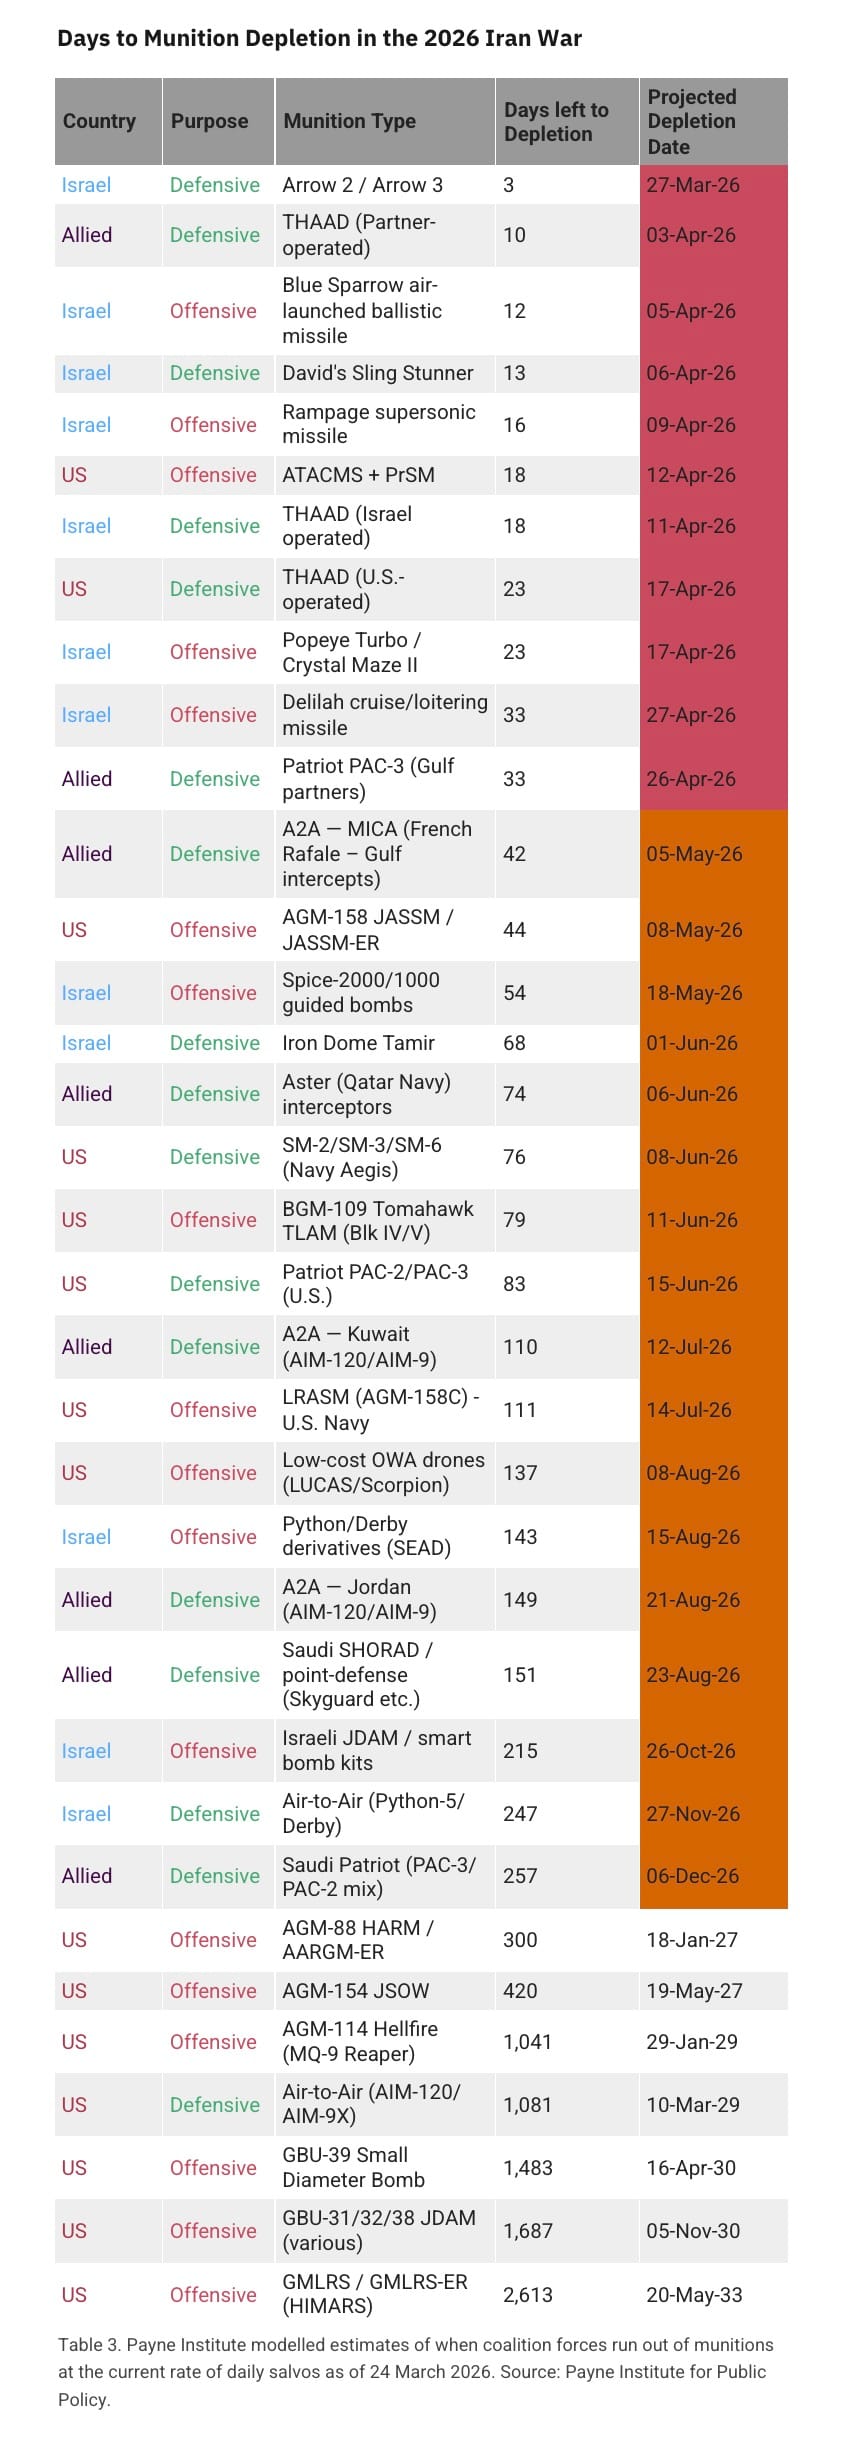Select the 20-May-33 depletion date
The width and height of the screenshot is (850, 2456).
click(x=694, y=2295)
